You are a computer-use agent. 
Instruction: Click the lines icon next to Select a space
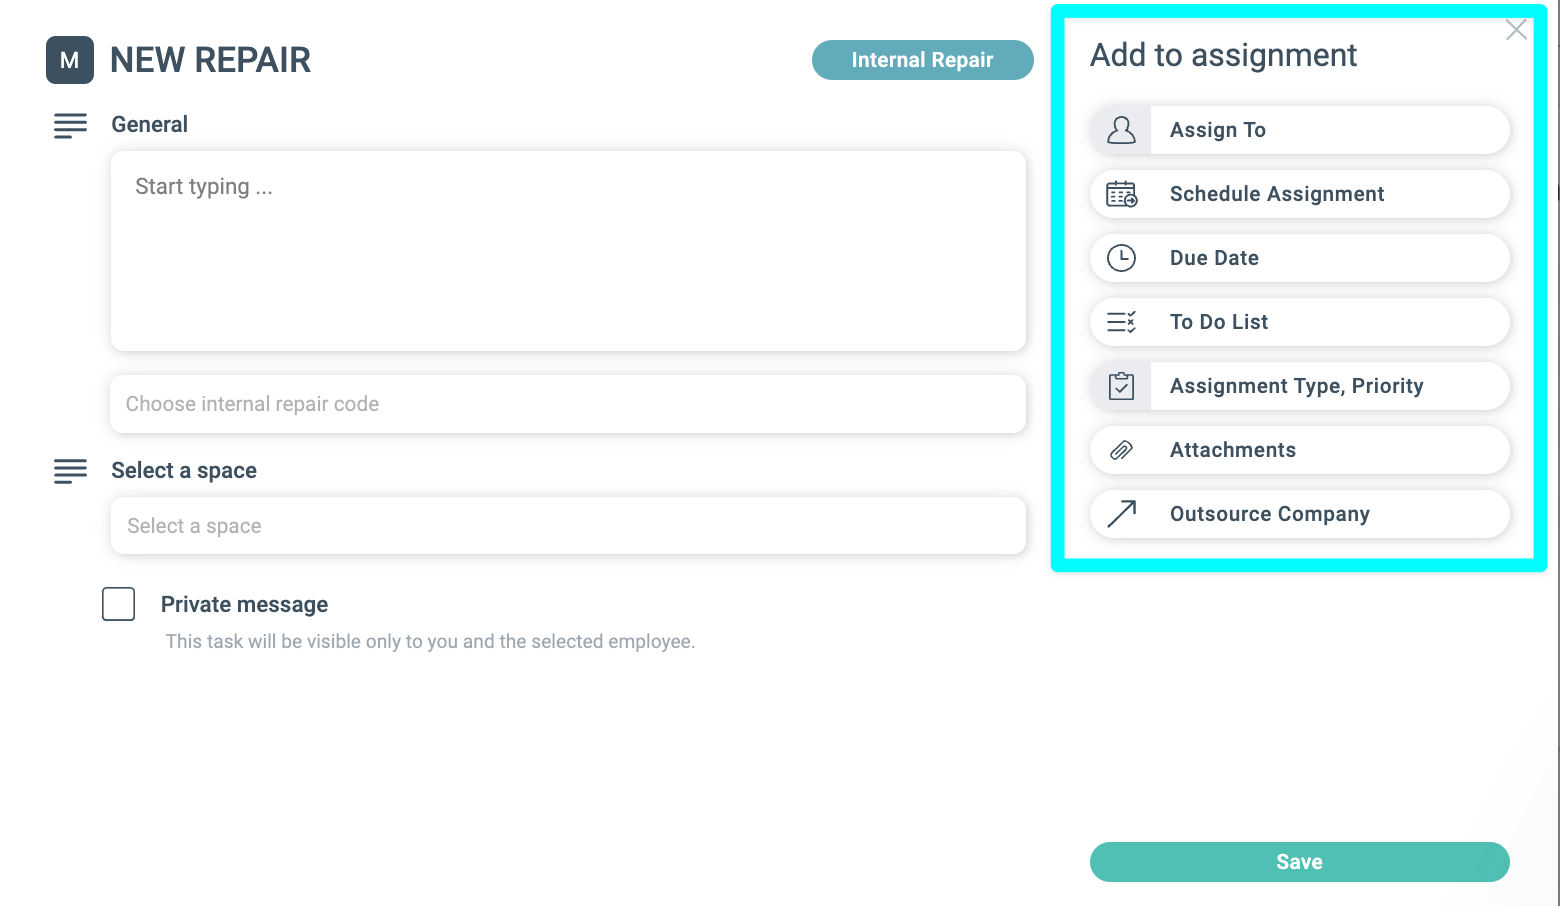point(70,471)
